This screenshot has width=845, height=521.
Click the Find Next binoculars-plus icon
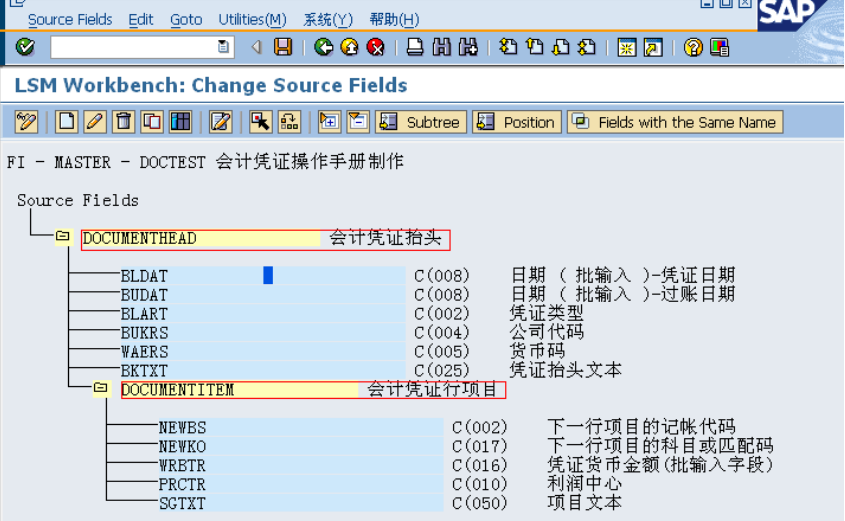(x=468, y=47)
